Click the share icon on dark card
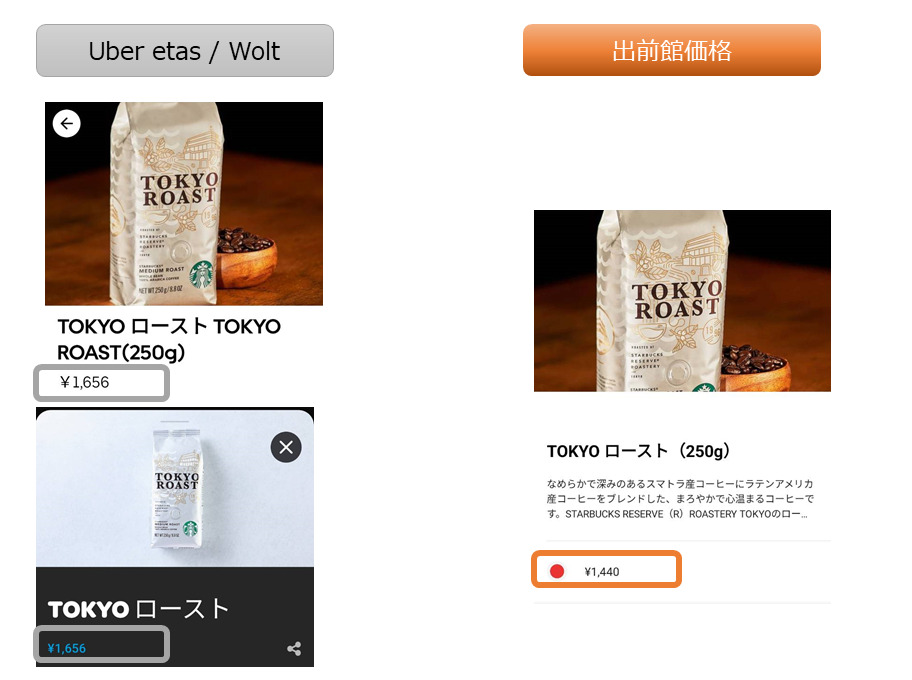 pyautogui.click(x=294, y=649)
